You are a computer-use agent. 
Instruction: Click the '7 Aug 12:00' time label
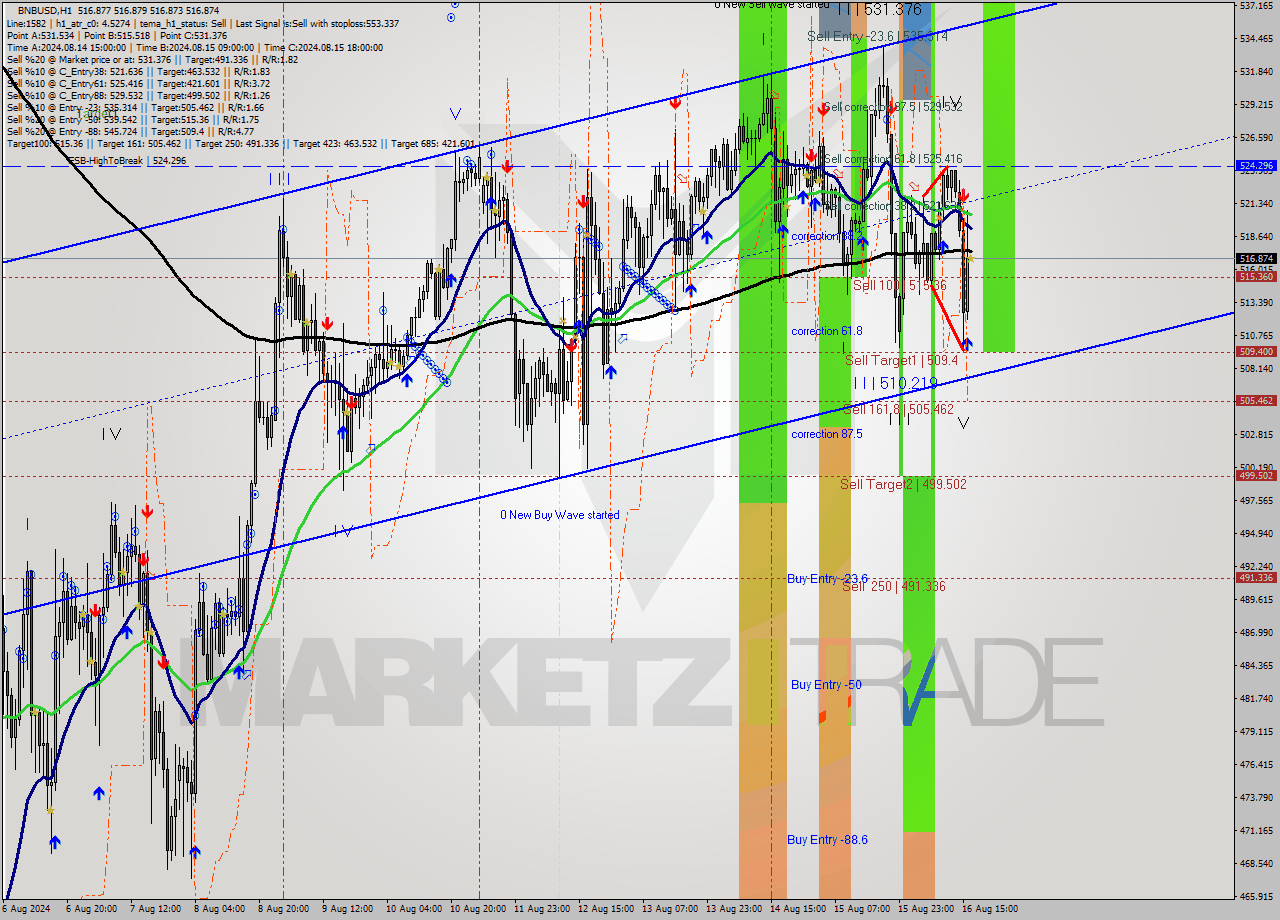pyautogui.click(x=155, y=909)
